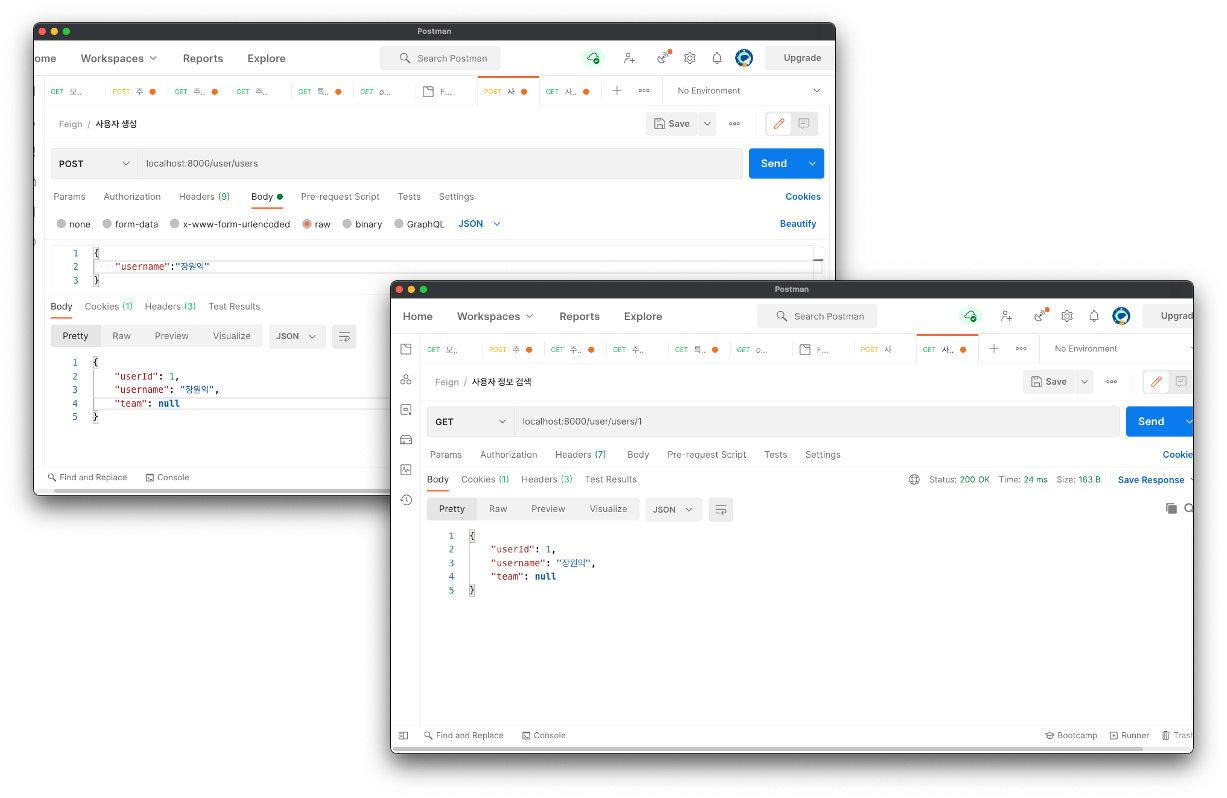Open Reports in front window
Viewport: 1227px width, 798px height.
[579, 316]
